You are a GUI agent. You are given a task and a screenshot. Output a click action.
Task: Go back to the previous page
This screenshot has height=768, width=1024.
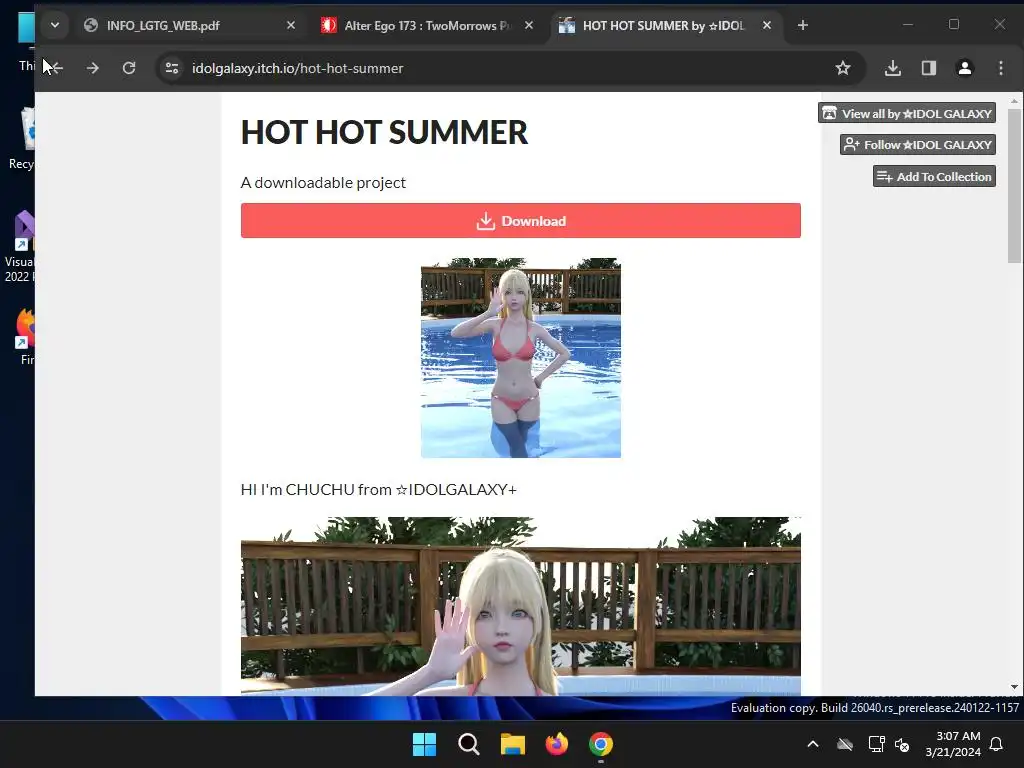click(56, 68)
